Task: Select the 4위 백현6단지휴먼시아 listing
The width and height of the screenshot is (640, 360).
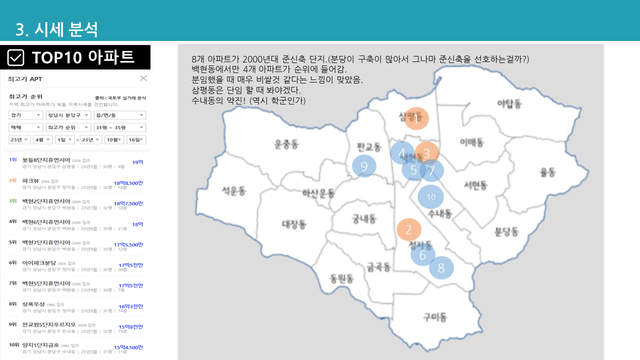Action: click(76, 224)
